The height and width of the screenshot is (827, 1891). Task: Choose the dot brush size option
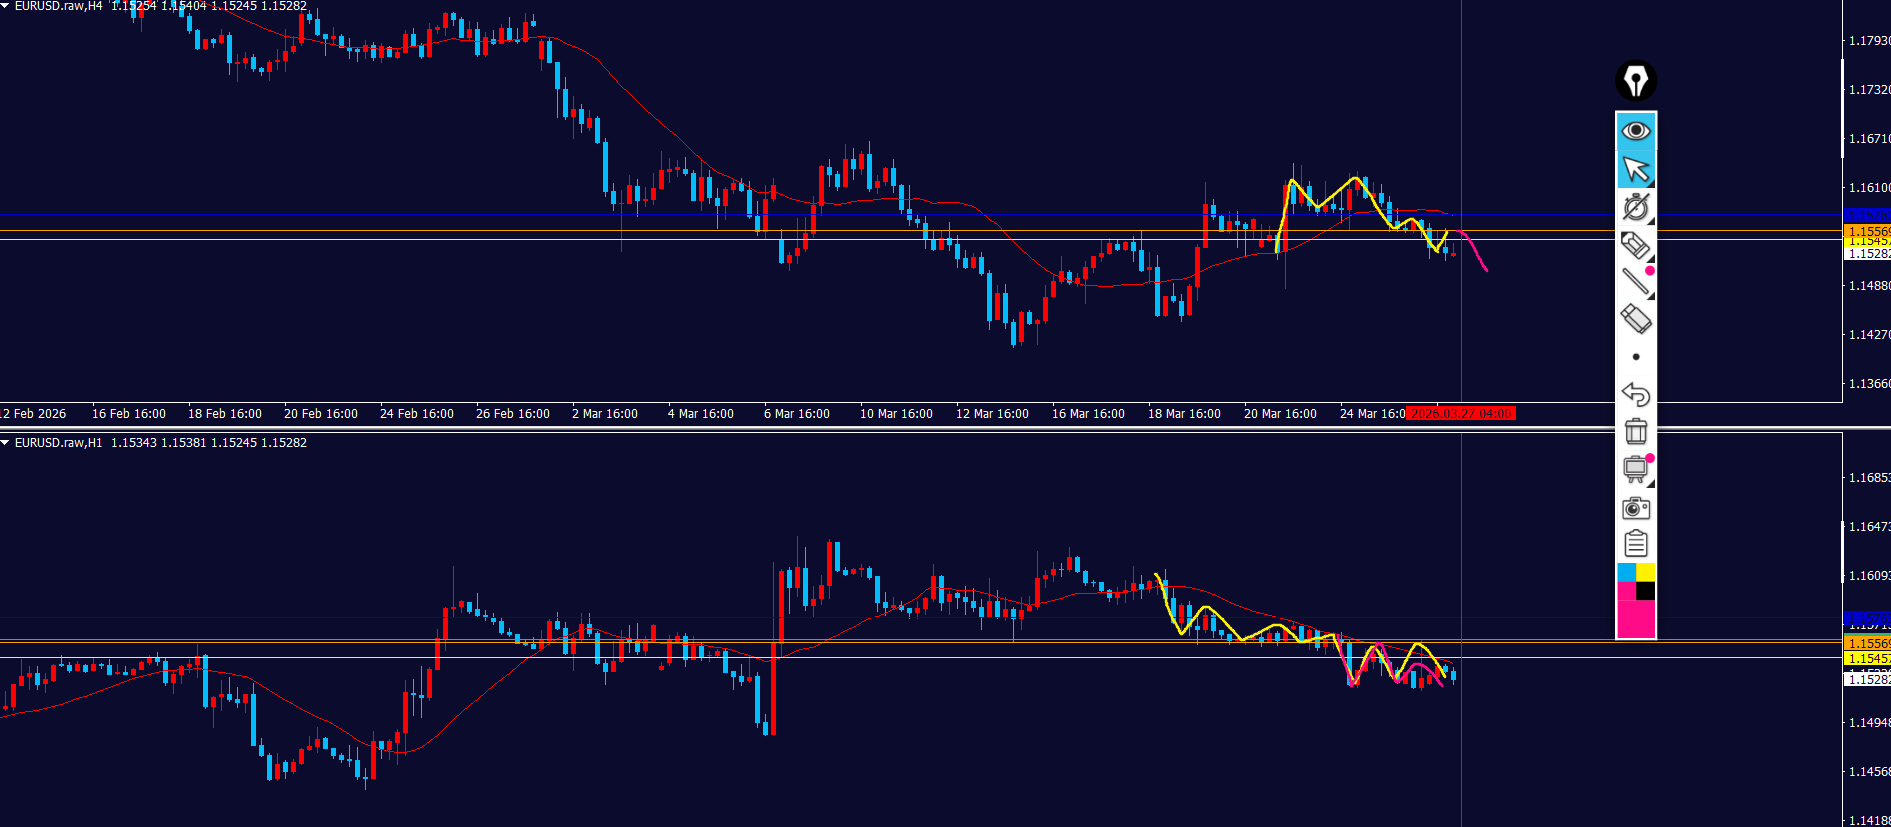1635,357
